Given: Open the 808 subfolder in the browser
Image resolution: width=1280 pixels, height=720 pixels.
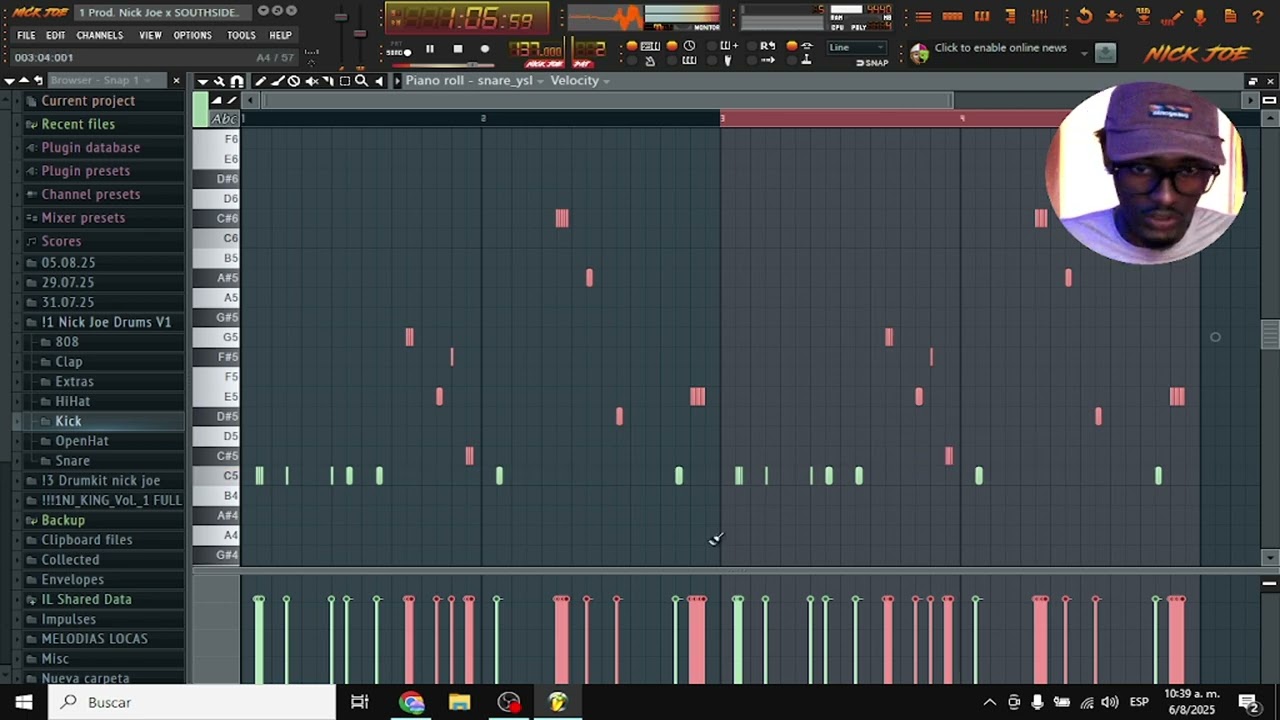Looking at the screenshot, I should (x=67, y=342).
